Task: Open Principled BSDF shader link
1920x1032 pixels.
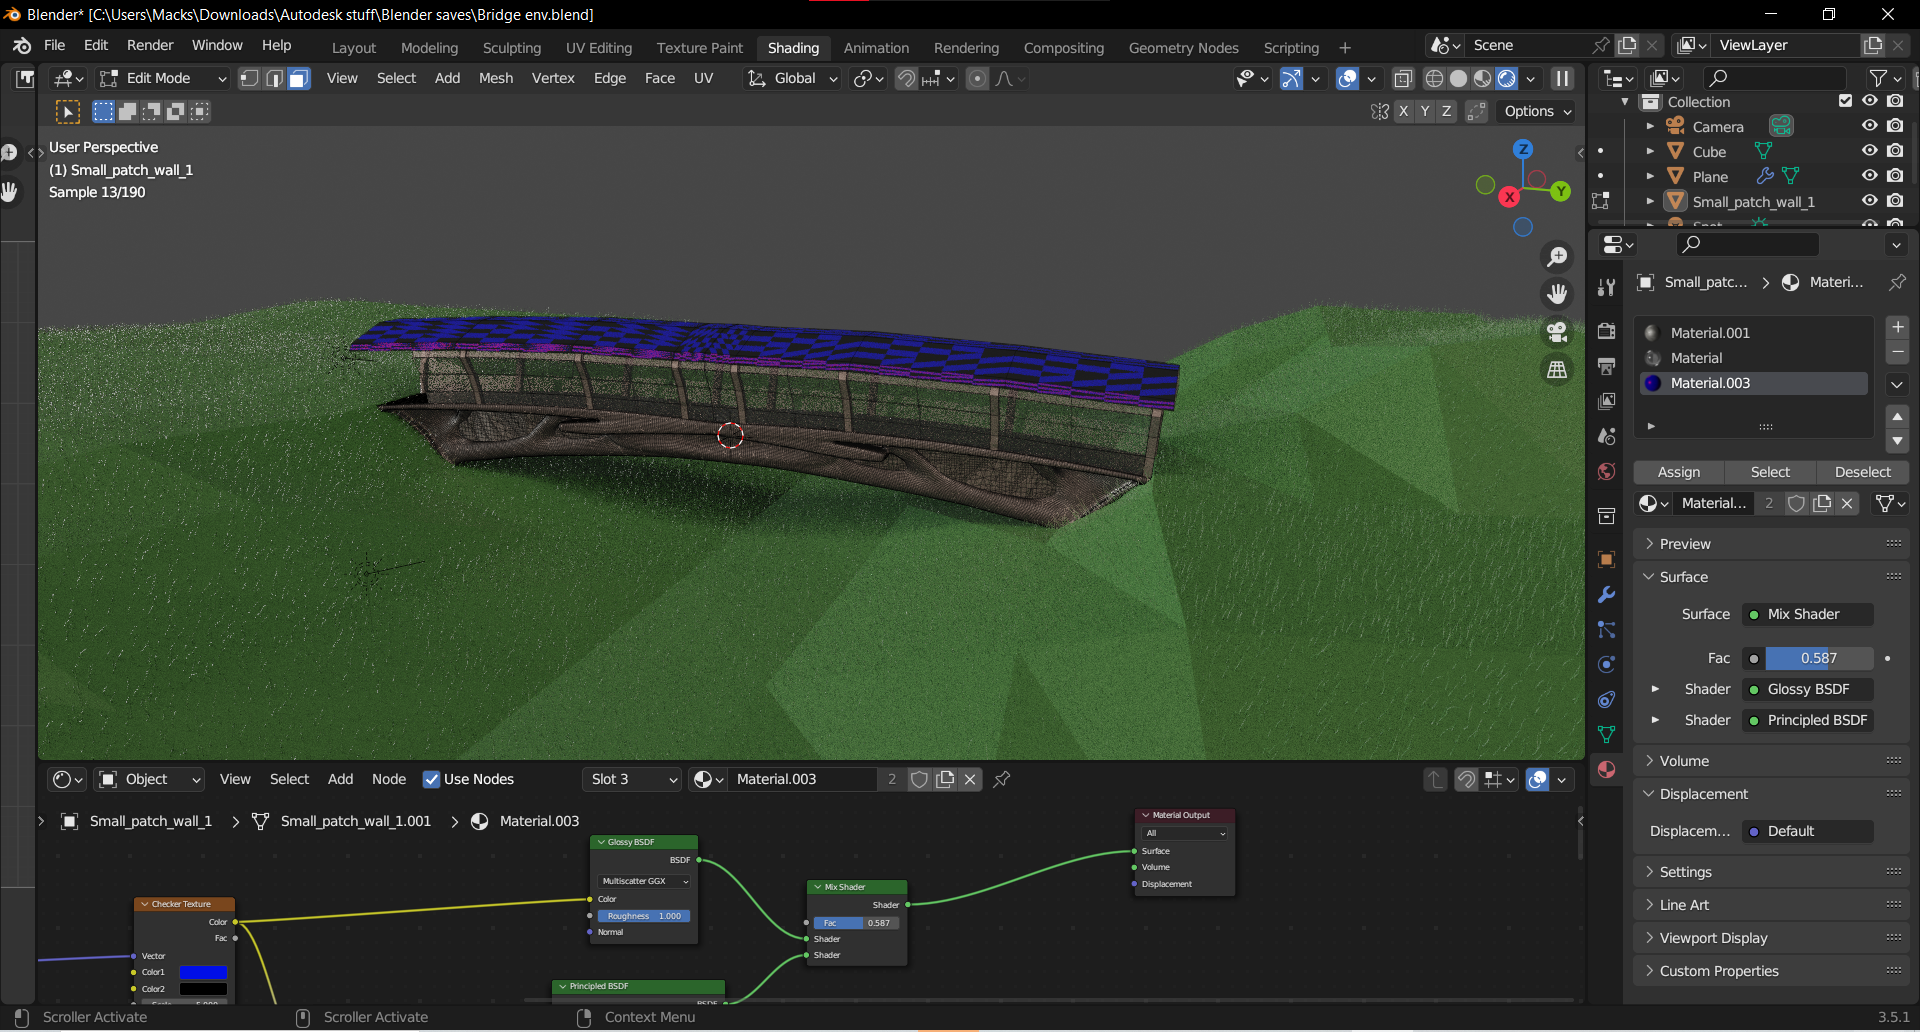Action: [x=1808, y=720]
